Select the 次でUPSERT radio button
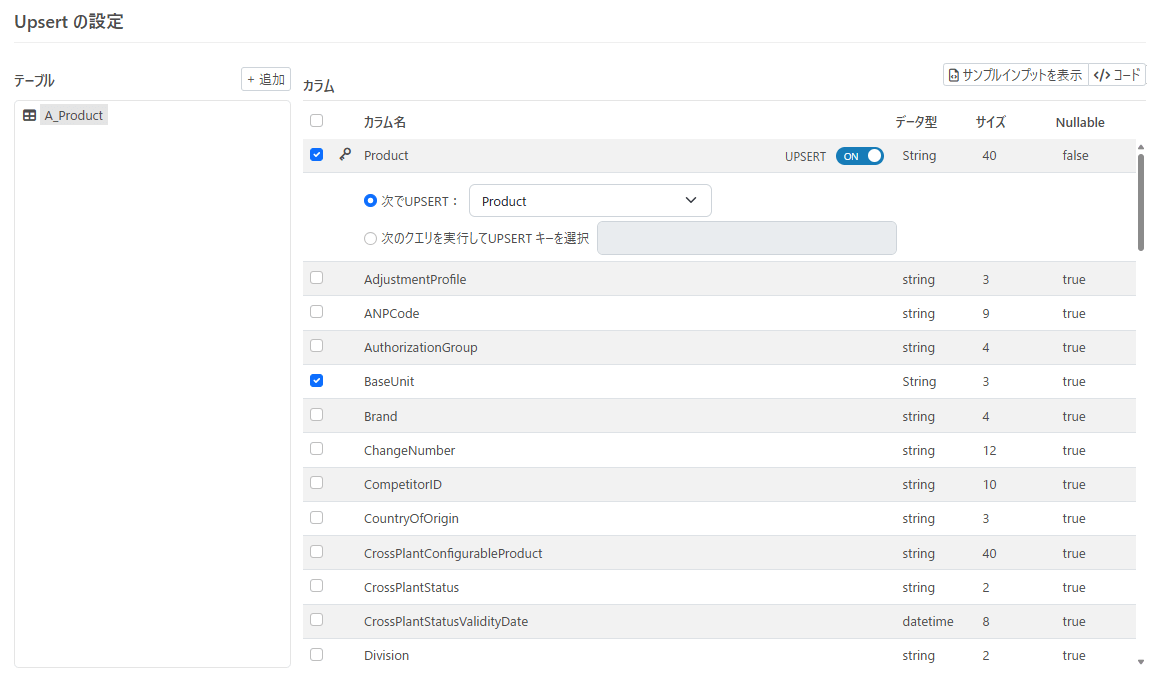 [371, 201]
